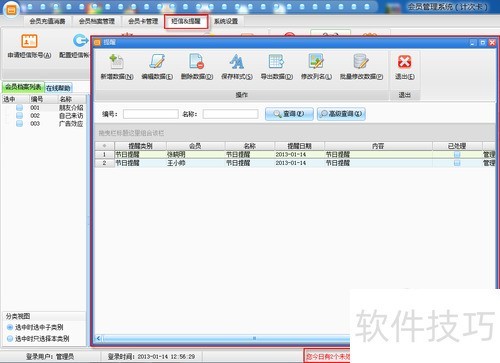Click the scroll-left arrow of horizontal scrollbar
The image size is (500, 363).
(98, 338)
